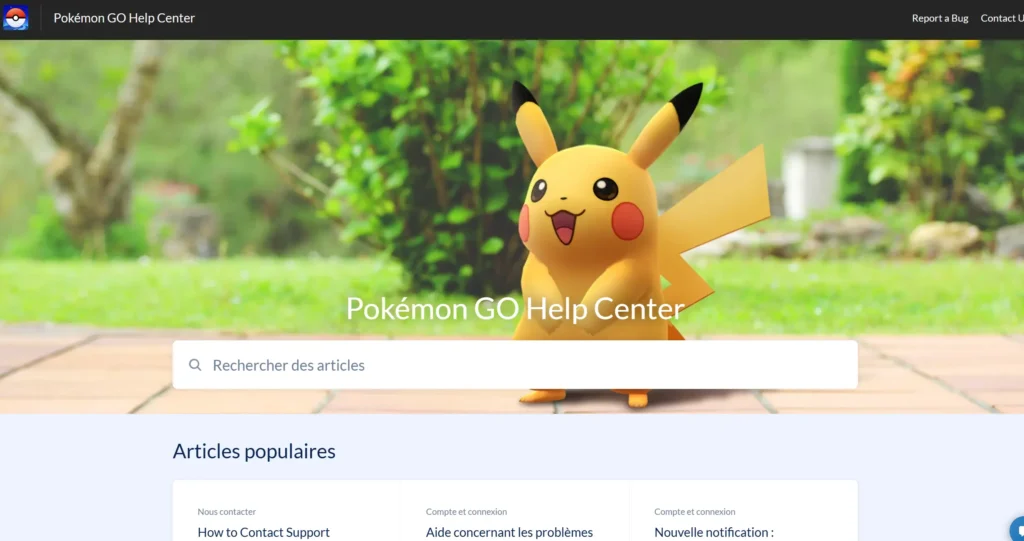Open the Nouvelle notification article
The width and height of the screenshot is (1024, 541).
click(x=714, y=533)
